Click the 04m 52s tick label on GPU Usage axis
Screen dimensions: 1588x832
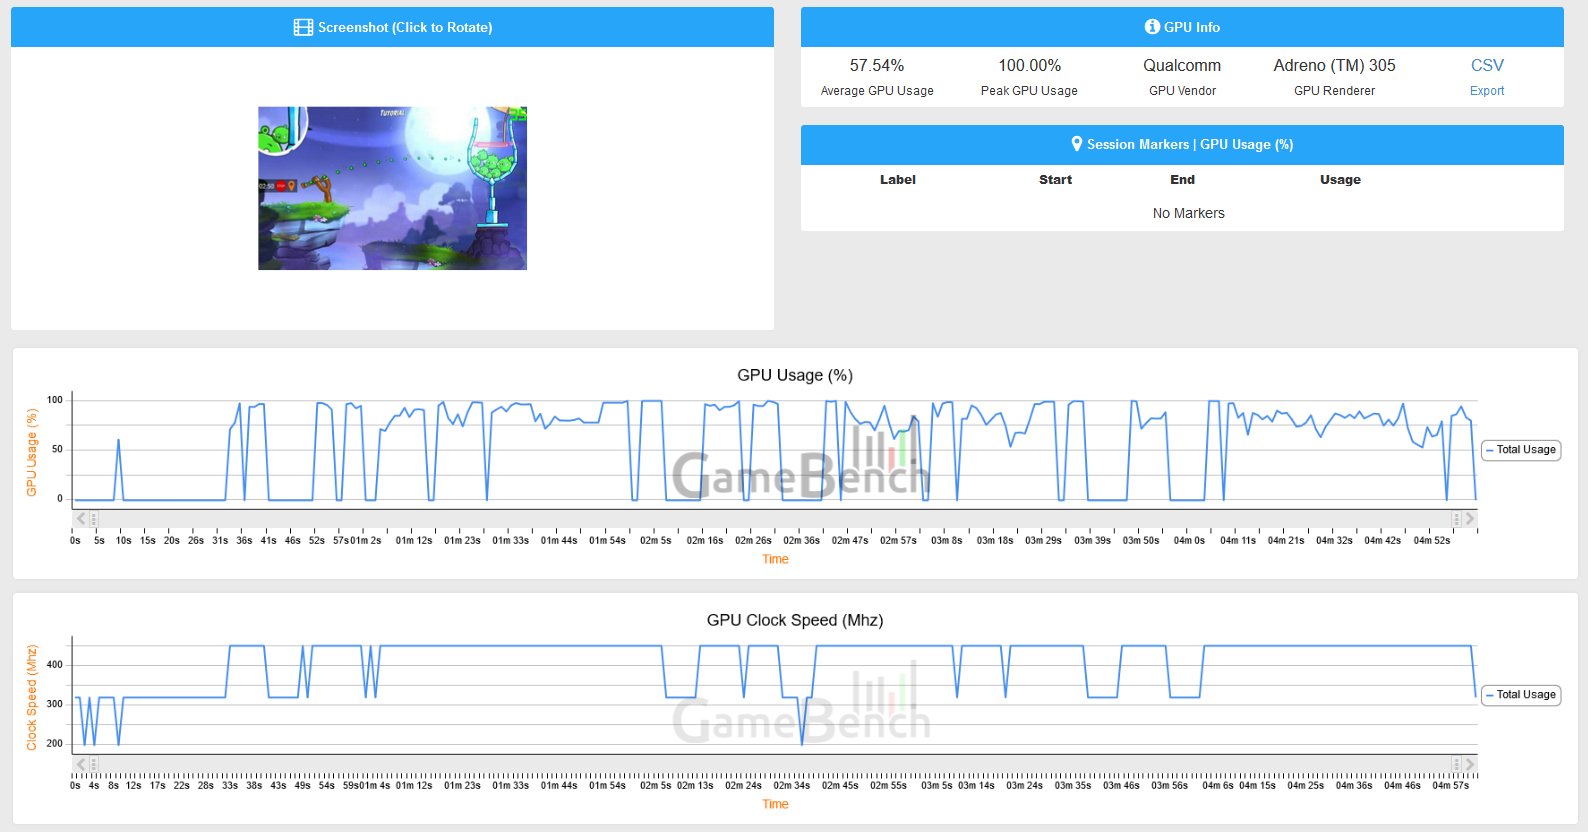(x=1431, y=540)
